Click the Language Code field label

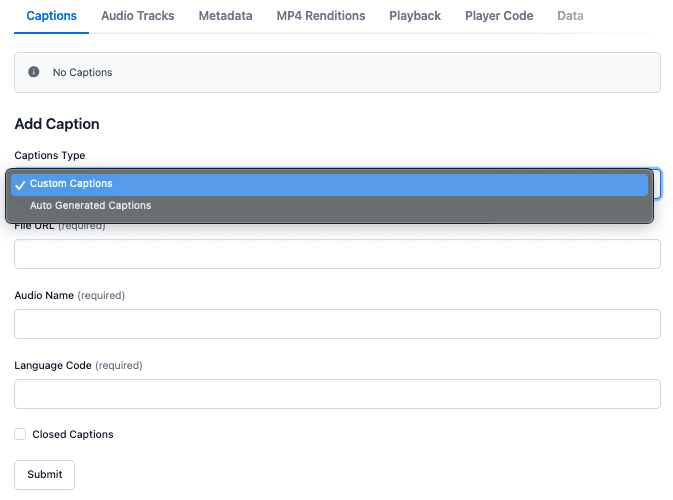[x=53, y=366]
